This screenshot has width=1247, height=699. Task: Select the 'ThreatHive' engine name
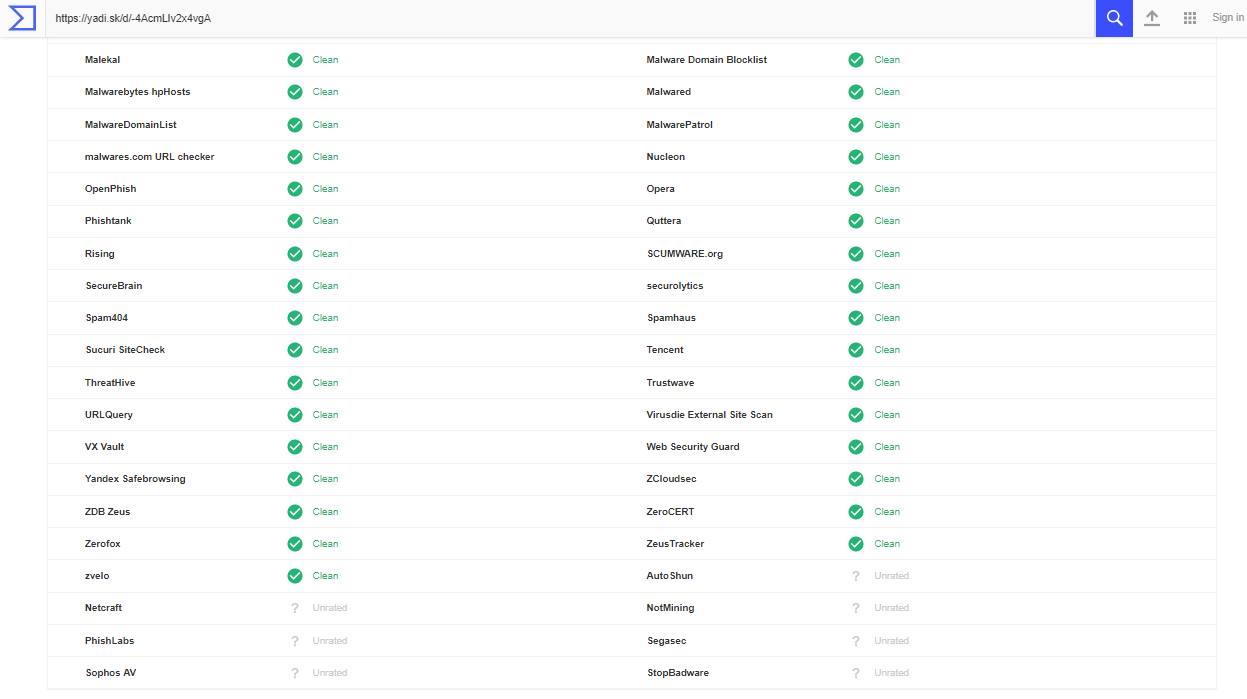[110, 383]
